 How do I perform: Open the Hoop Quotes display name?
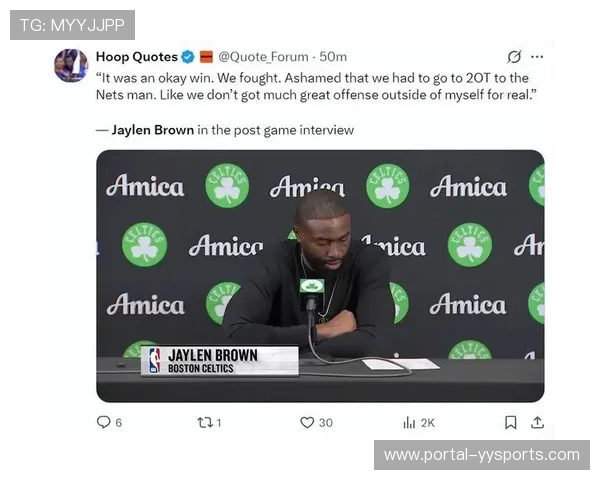137,57
